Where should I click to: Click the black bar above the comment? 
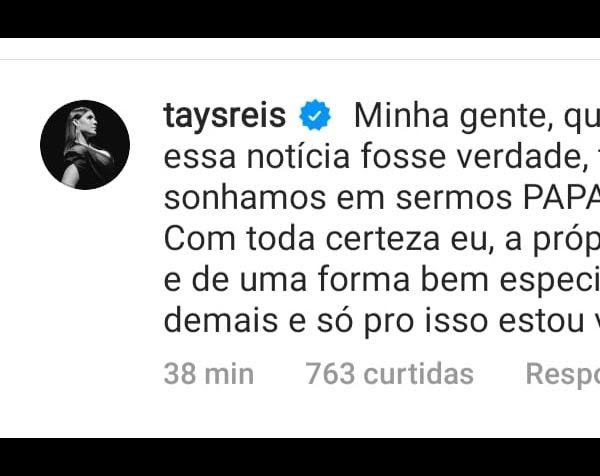coord(300,19)
